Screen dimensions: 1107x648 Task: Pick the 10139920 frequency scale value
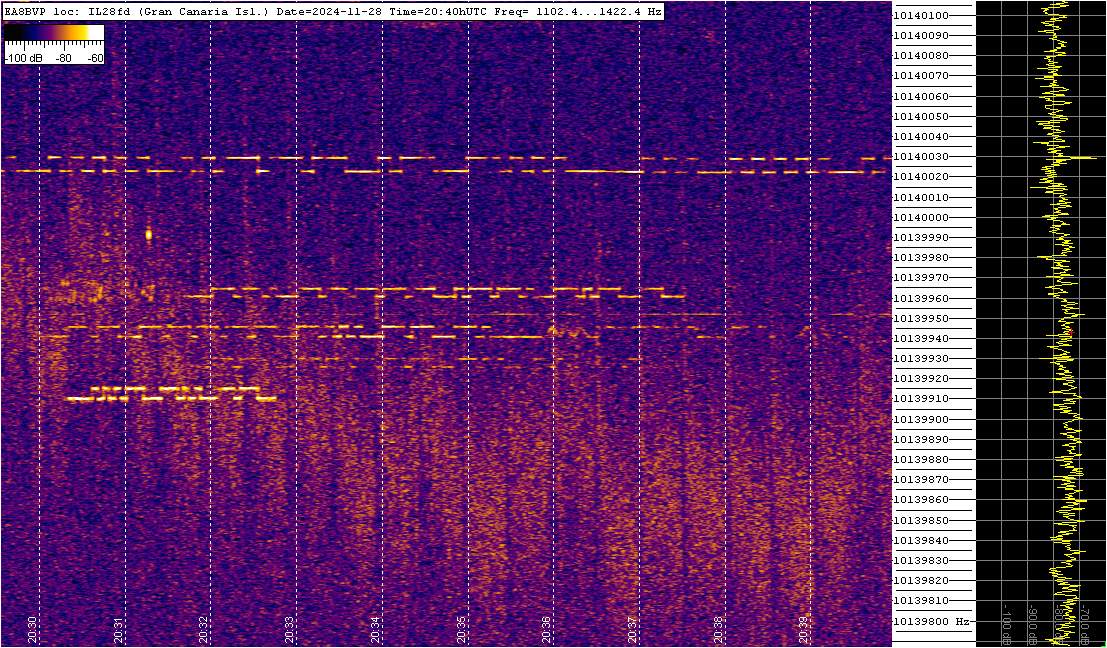(921, 378)
